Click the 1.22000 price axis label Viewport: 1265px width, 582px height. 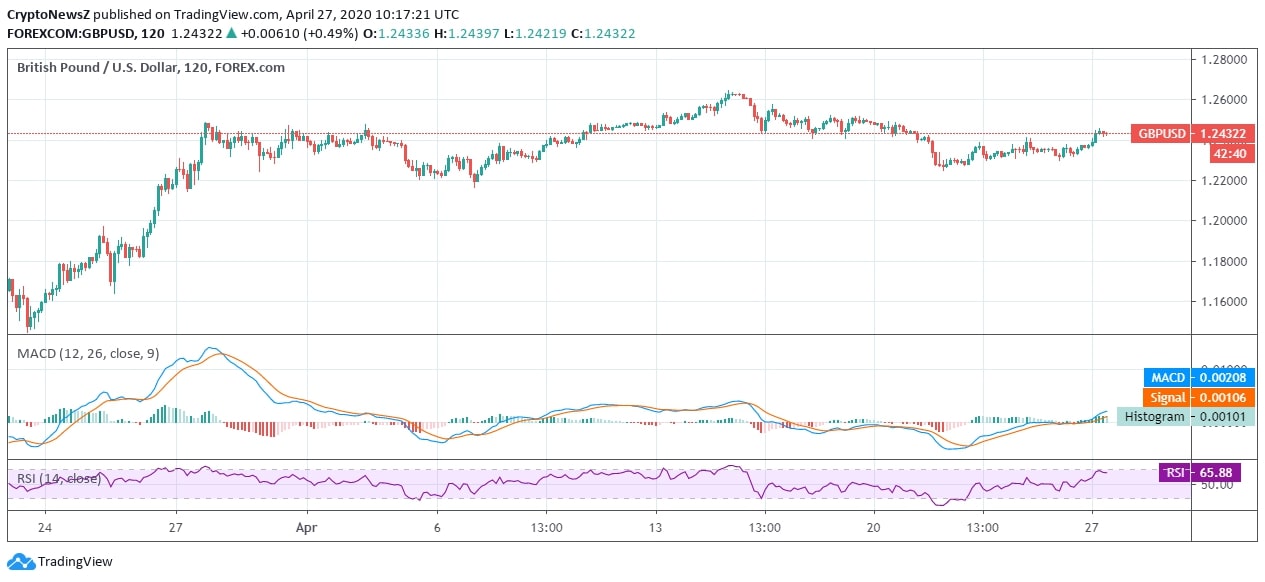coord(1223,181)
